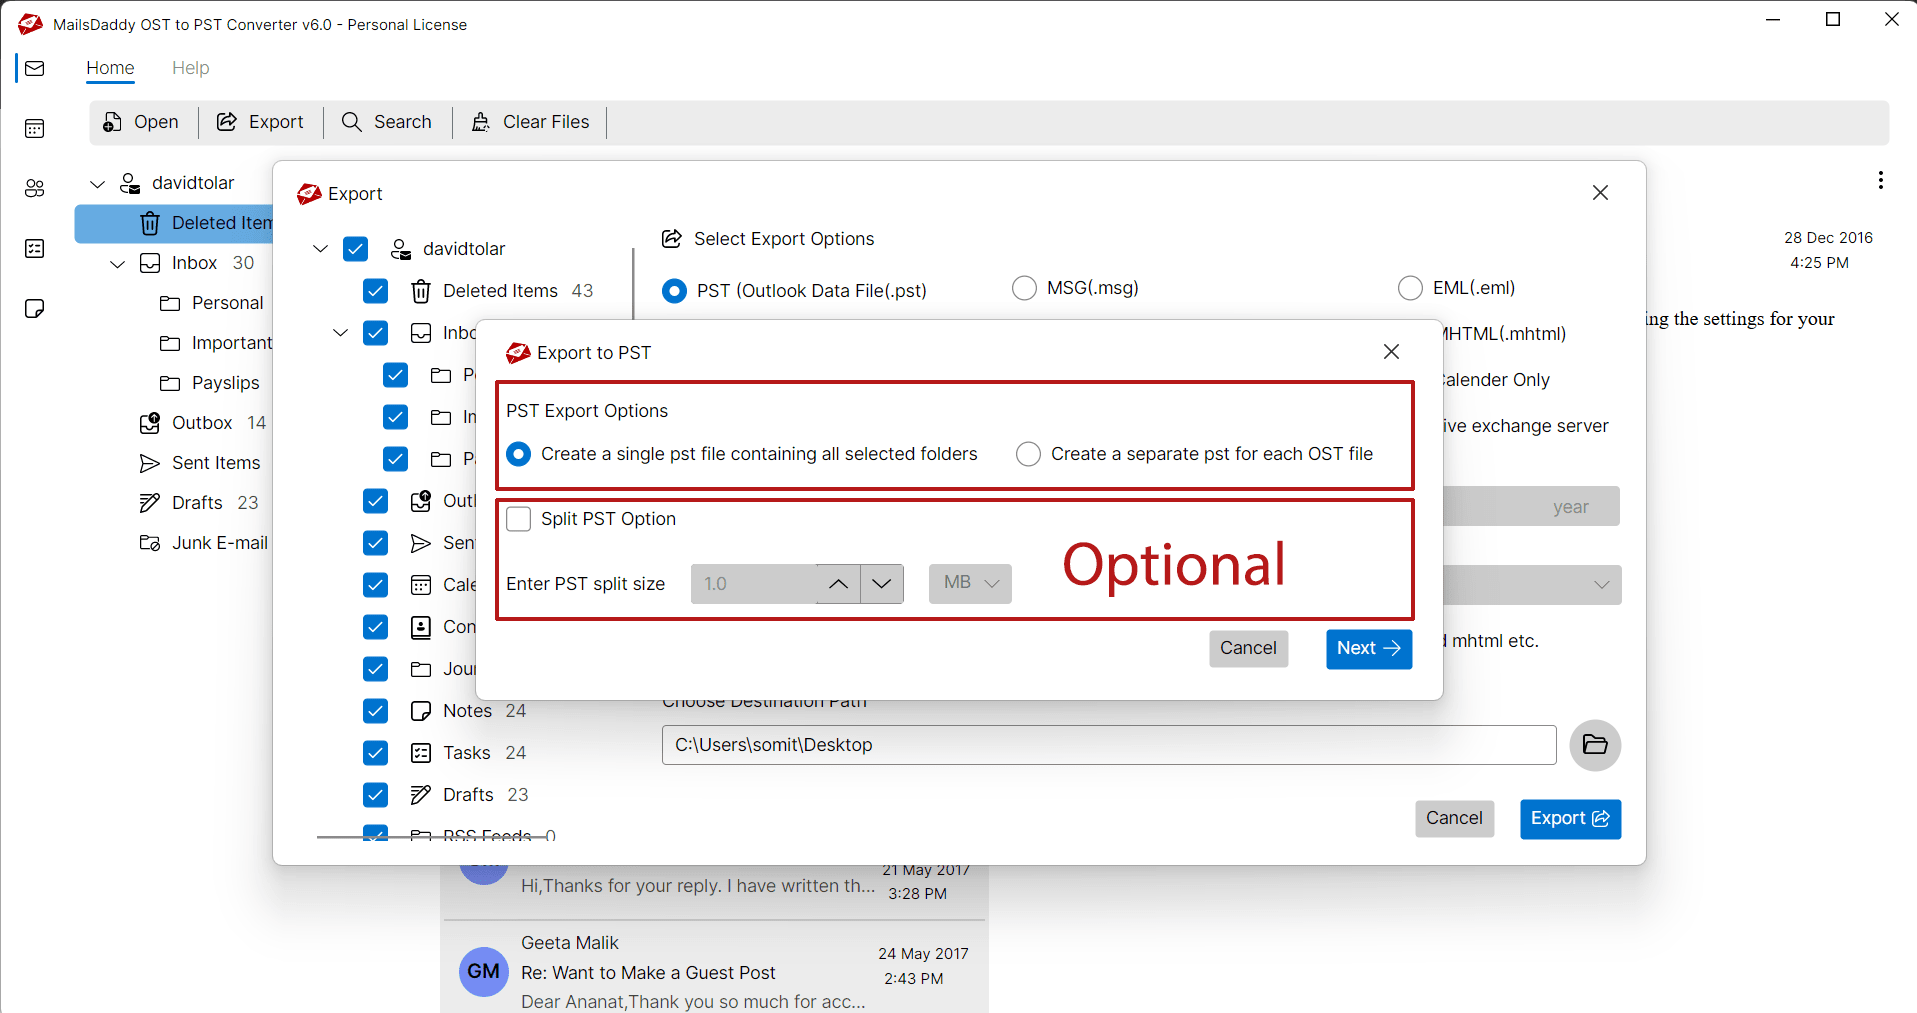This screenshot has width=1917, height=1013.
Task: Click the Notes icon in Export tree
Action: click(421, 711)
